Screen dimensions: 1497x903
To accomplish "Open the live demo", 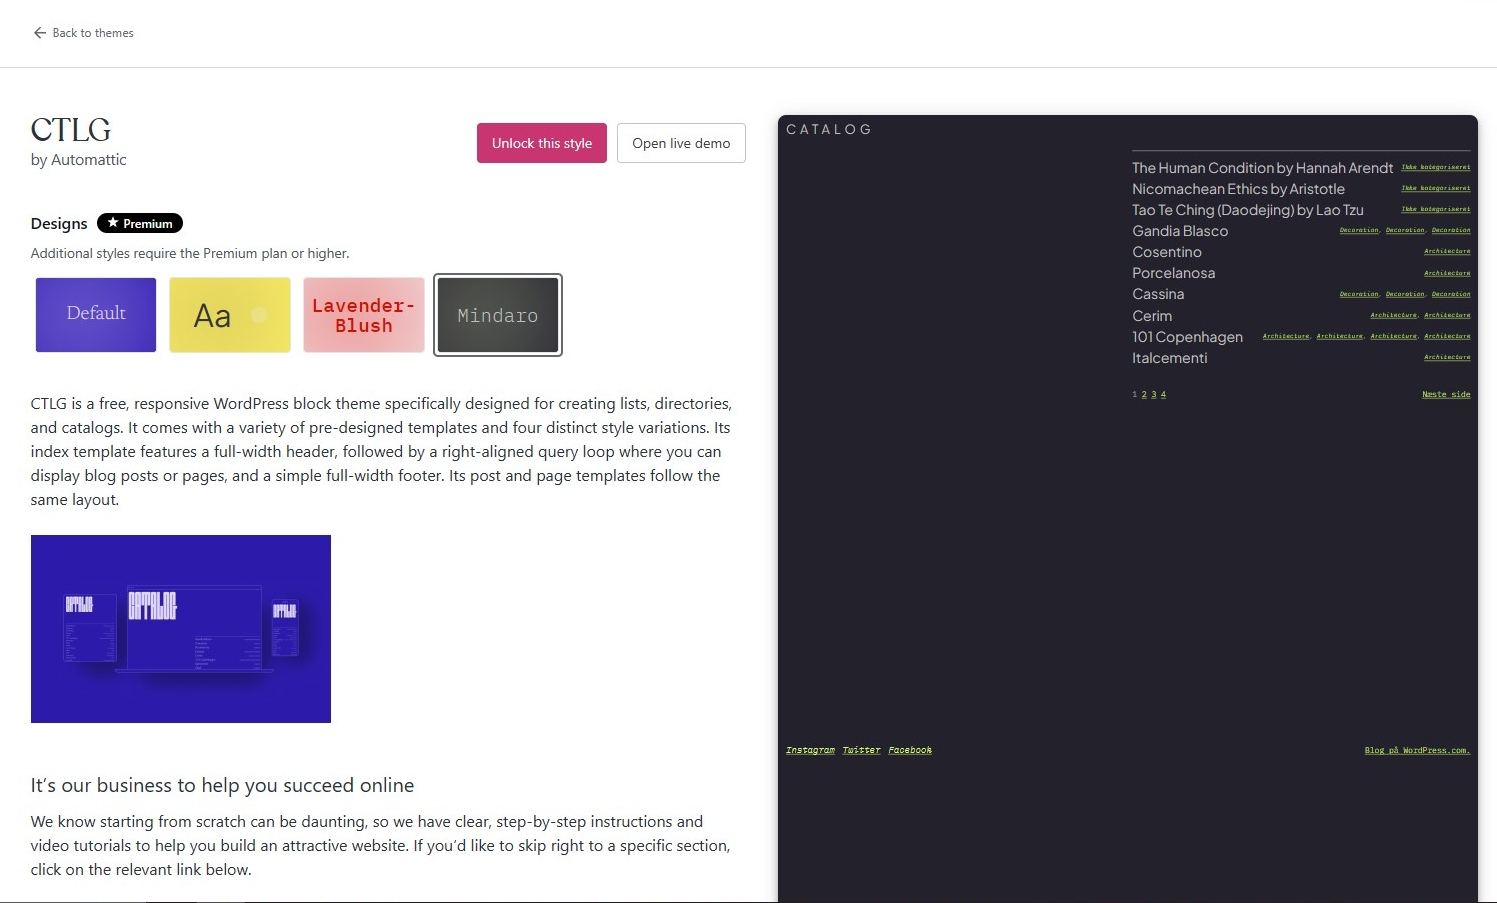I will pyautogui.click(x=680, y=143).
